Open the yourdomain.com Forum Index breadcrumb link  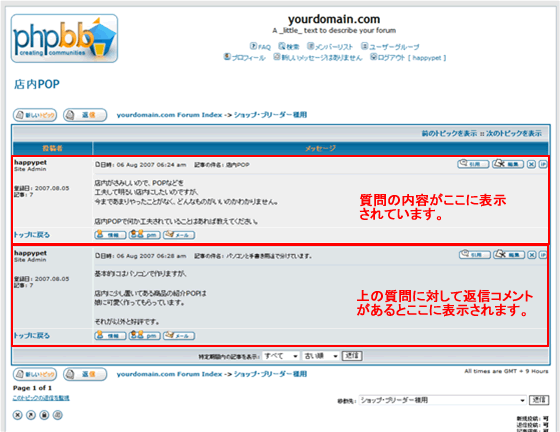[169, 115]
